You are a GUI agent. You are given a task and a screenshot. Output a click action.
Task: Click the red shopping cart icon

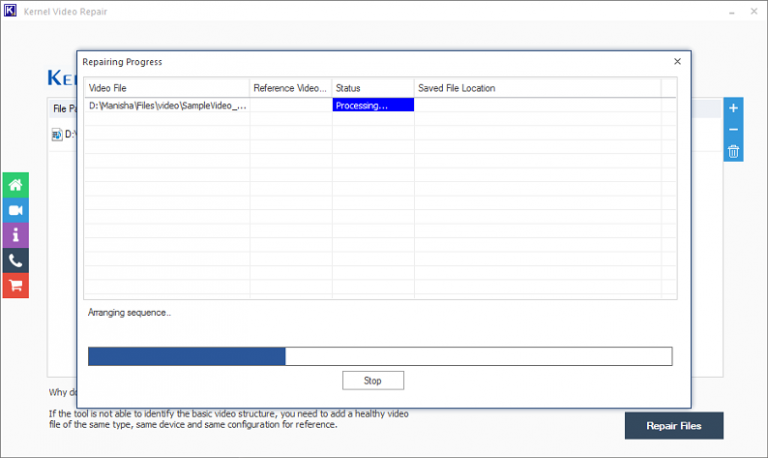(x=15, y=285)
